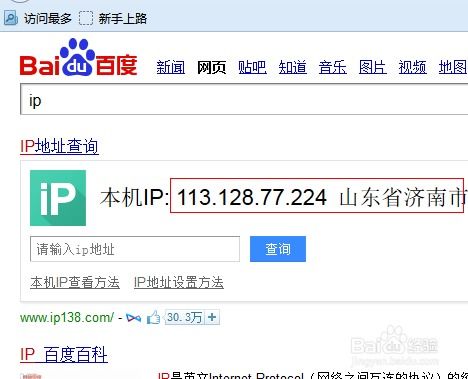Click the thumbs-up like icon
Viewport: 468px width, 379px height.
[x=153, y=317]
